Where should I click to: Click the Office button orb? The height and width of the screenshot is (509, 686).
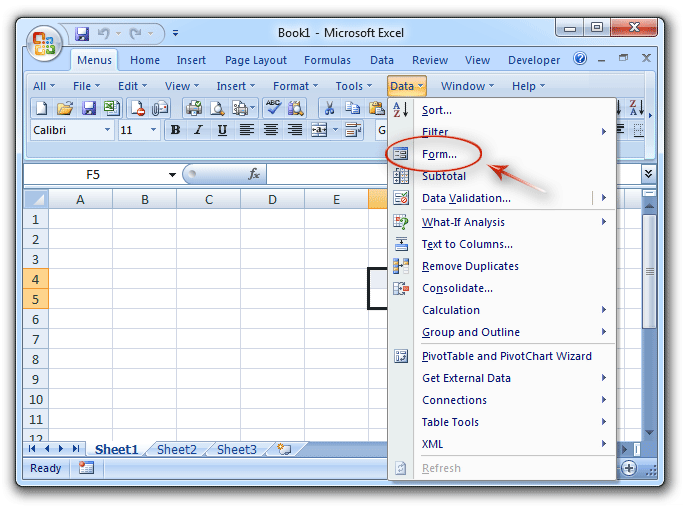click(45, 43)
